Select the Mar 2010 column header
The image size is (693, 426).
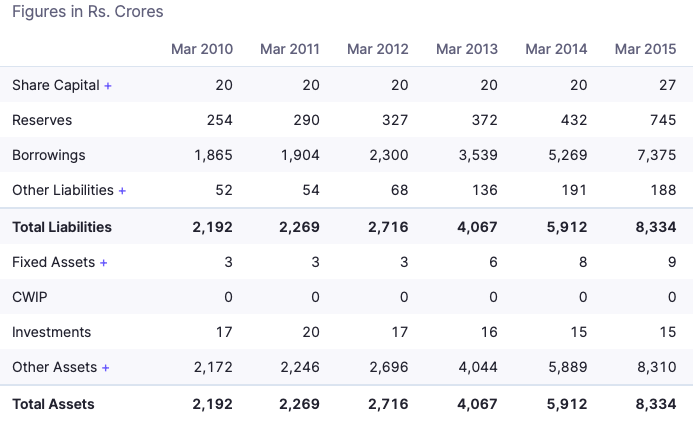pos(202,49)
